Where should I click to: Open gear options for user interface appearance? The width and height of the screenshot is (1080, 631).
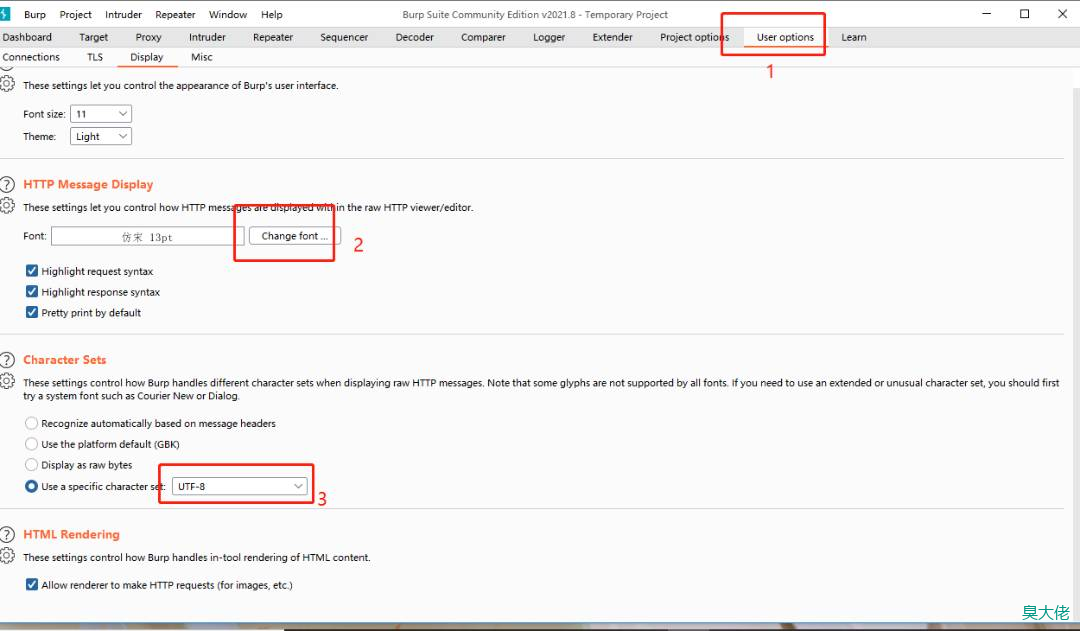click(7, 83)
